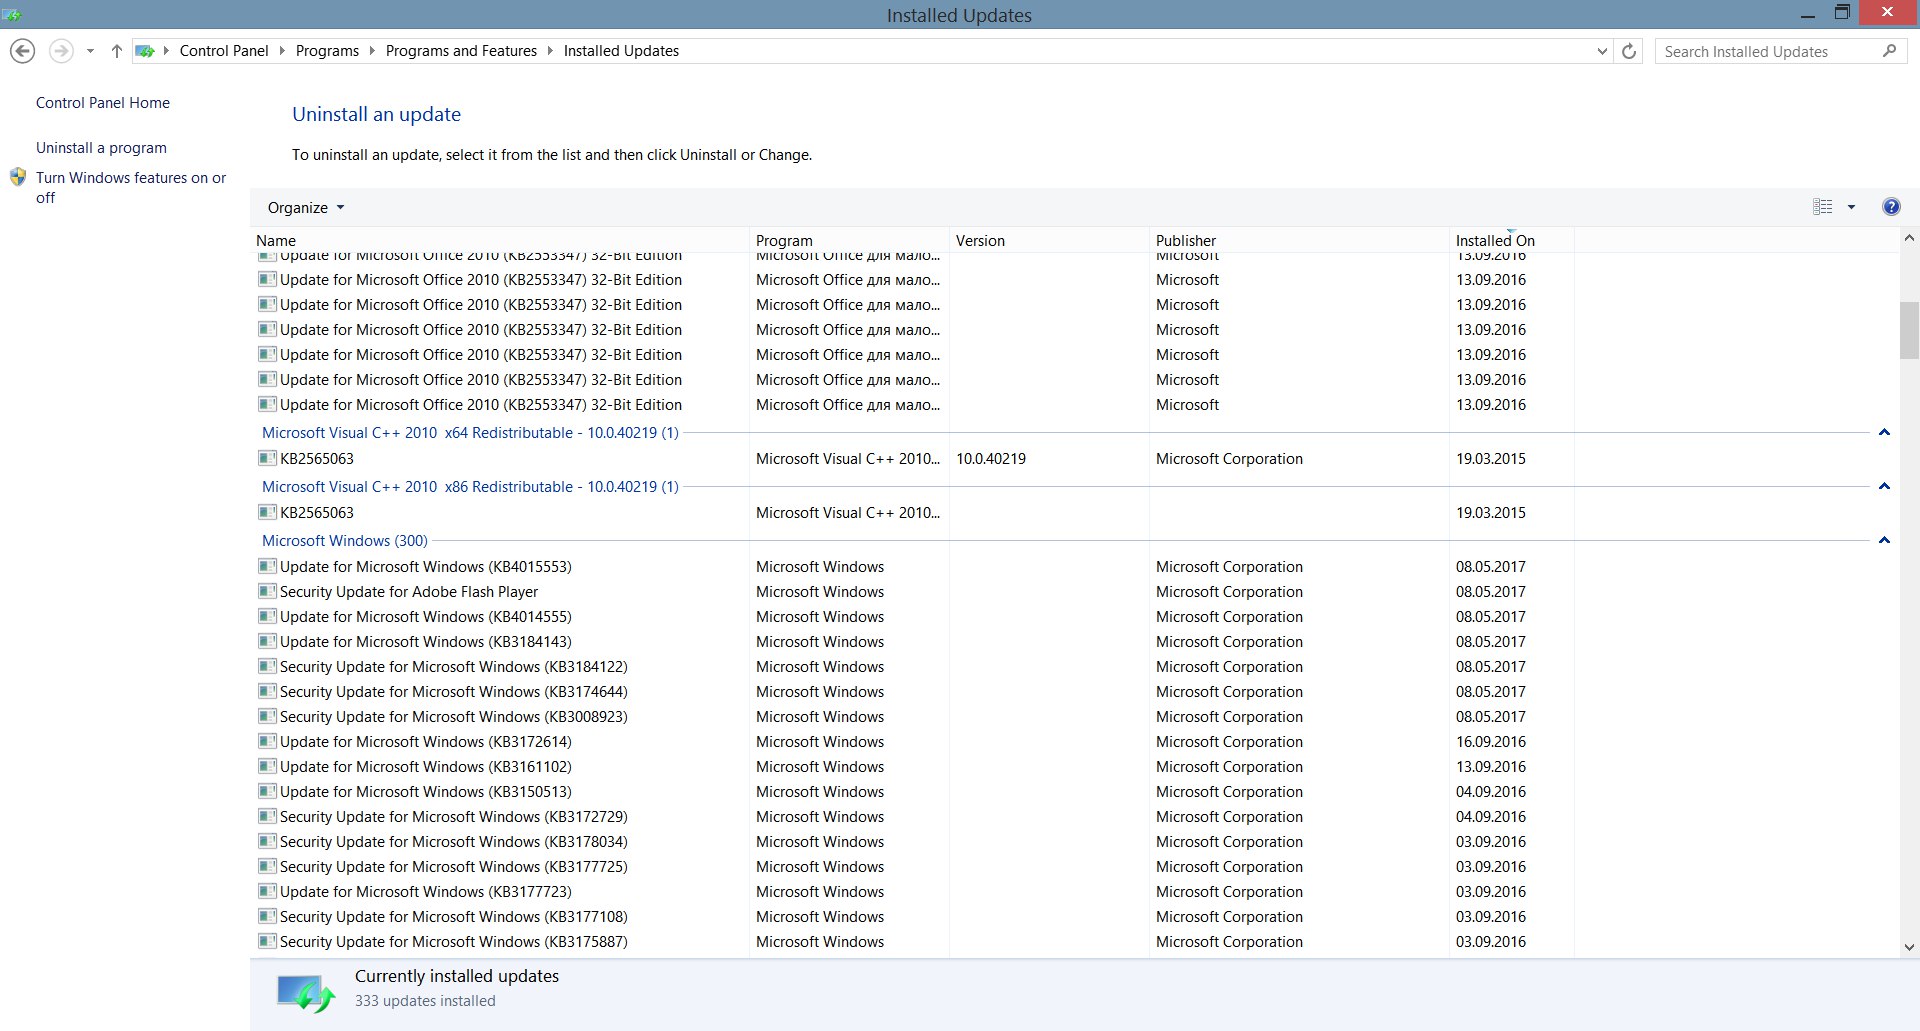Refresh the Installed Updates list
The image size is (1920, 1031).
[1629, 51]
